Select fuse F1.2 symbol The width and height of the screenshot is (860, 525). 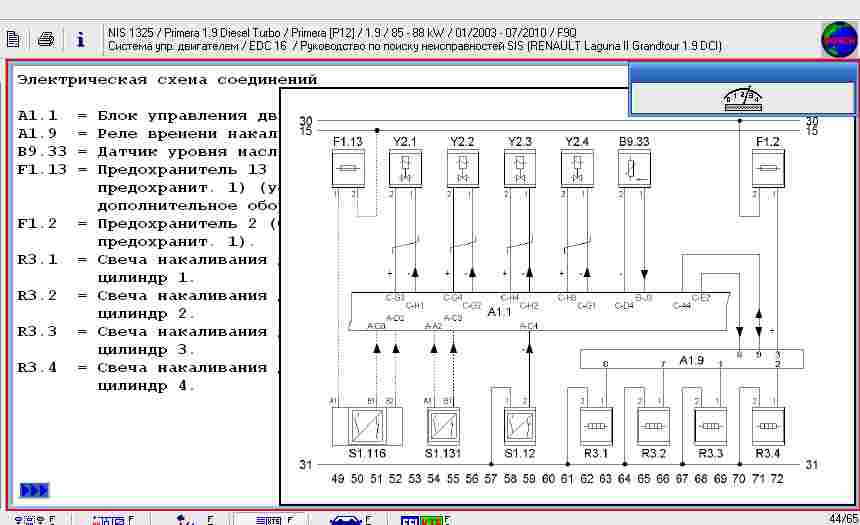click(768, 169)
